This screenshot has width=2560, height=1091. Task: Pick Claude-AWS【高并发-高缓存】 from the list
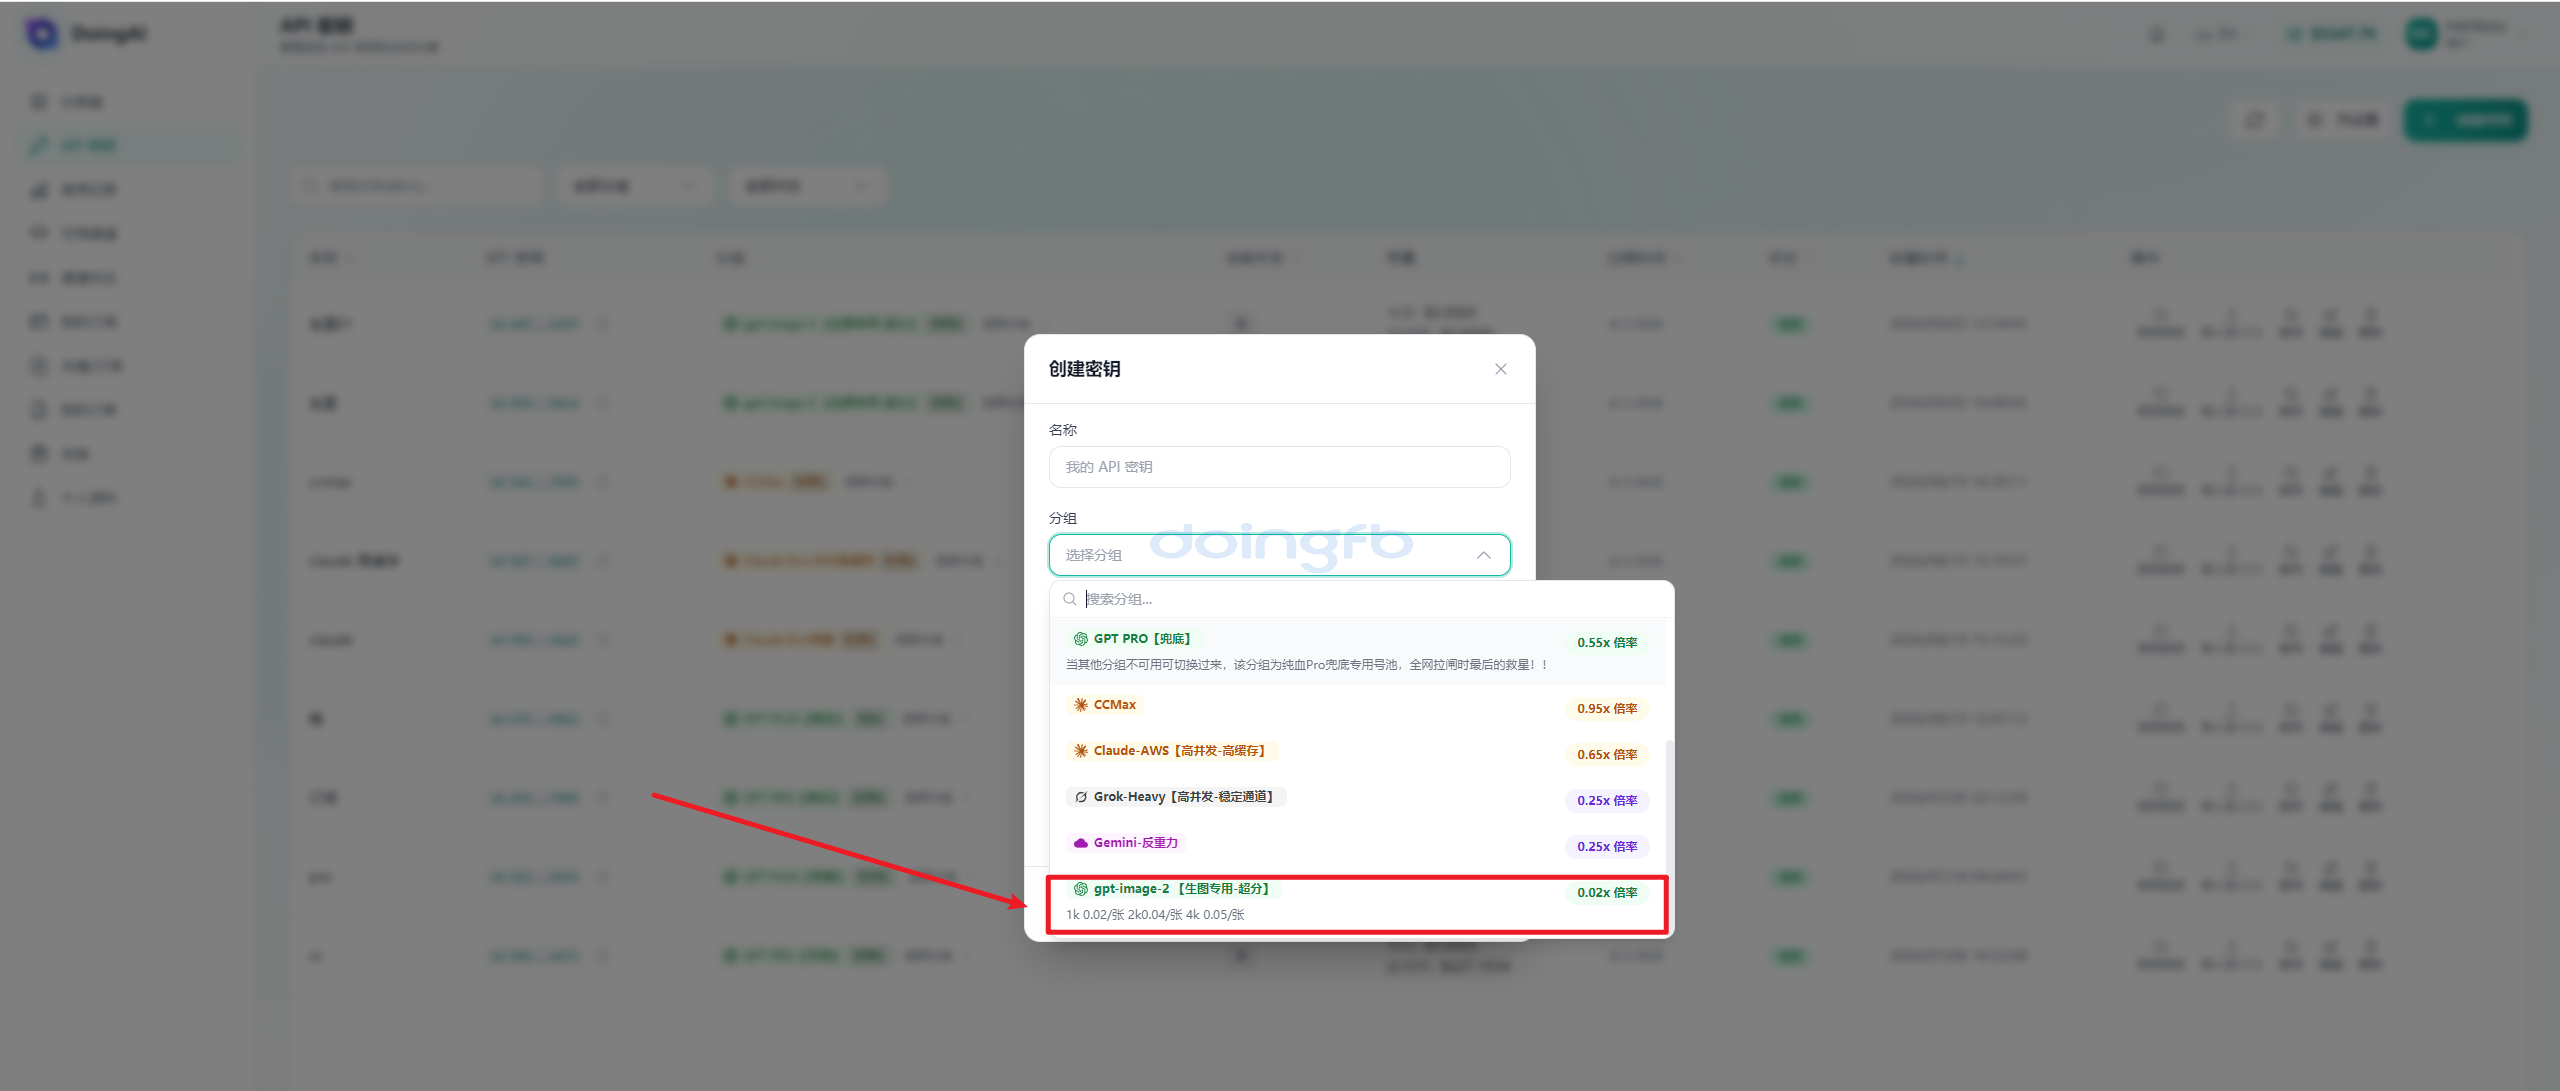point(1360,753)
